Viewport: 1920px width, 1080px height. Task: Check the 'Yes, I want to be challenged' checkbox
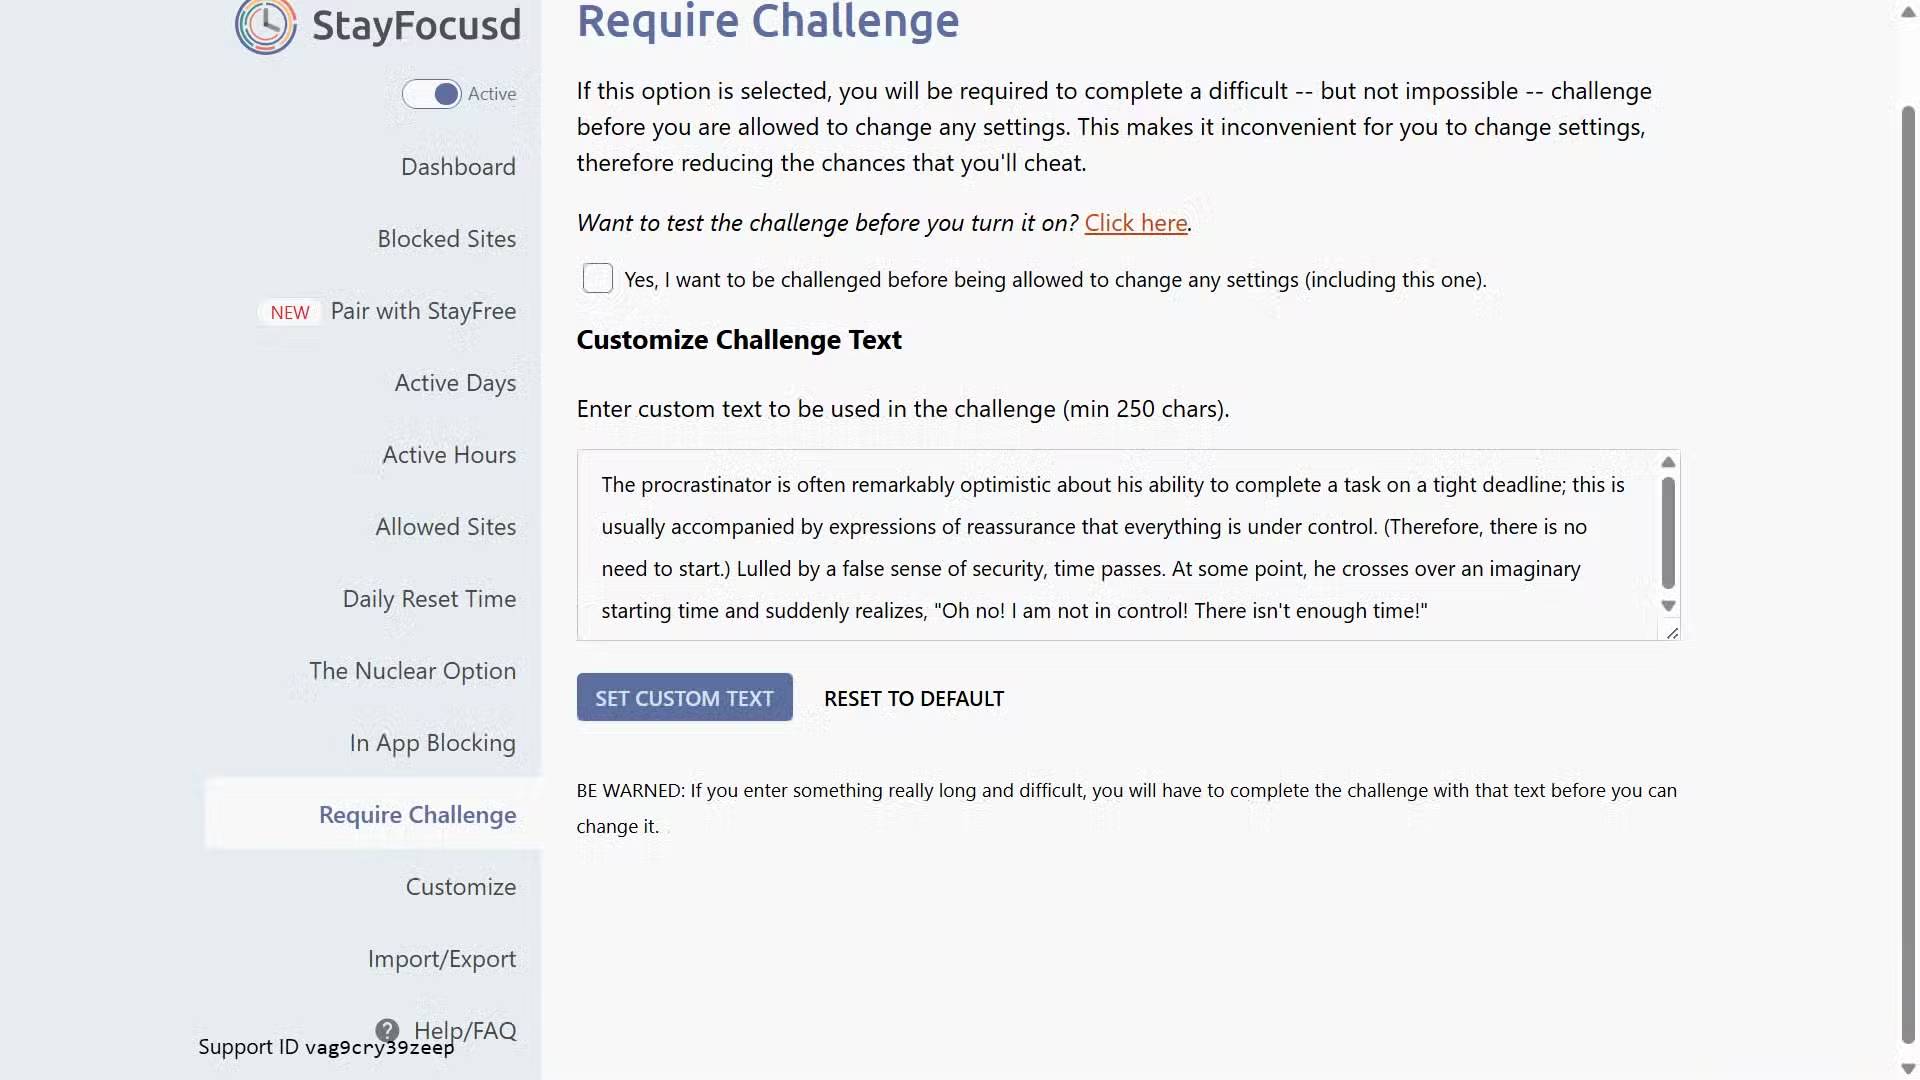(598, 278)
